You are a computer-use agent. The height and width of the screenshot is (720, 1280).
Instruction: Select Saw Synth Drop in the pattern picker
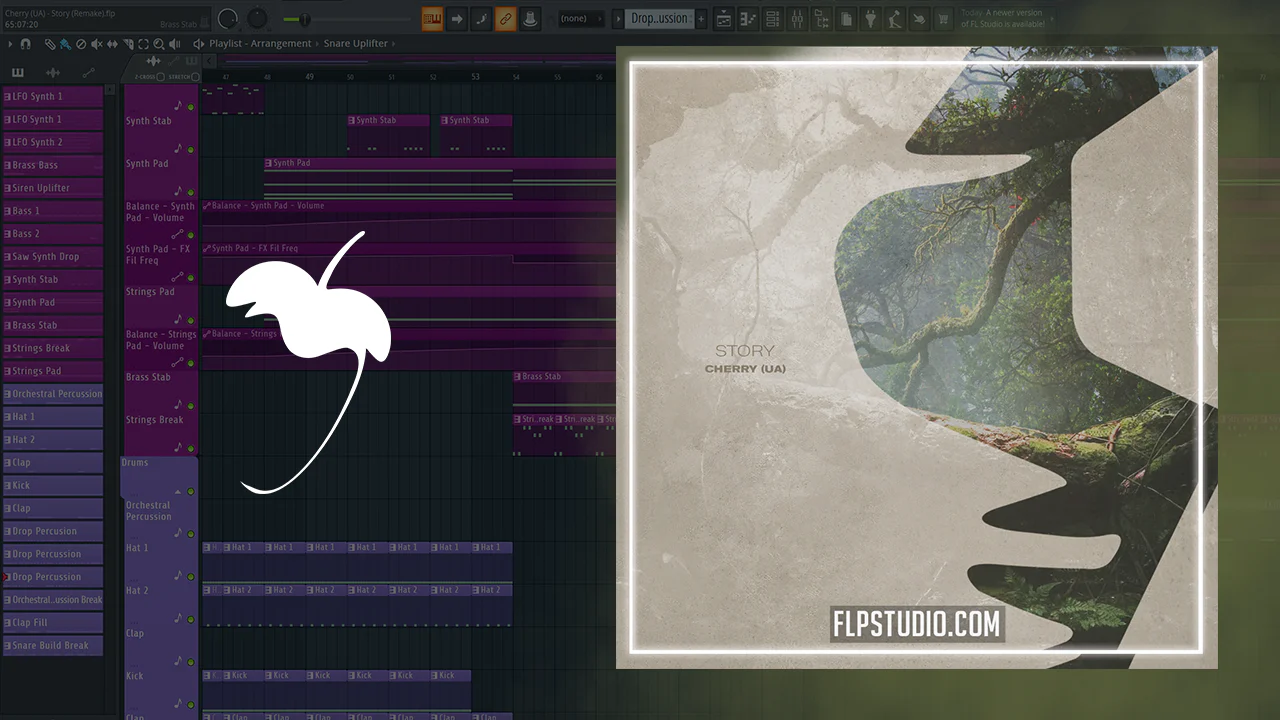pyautogui.click(x=53, y=257)
